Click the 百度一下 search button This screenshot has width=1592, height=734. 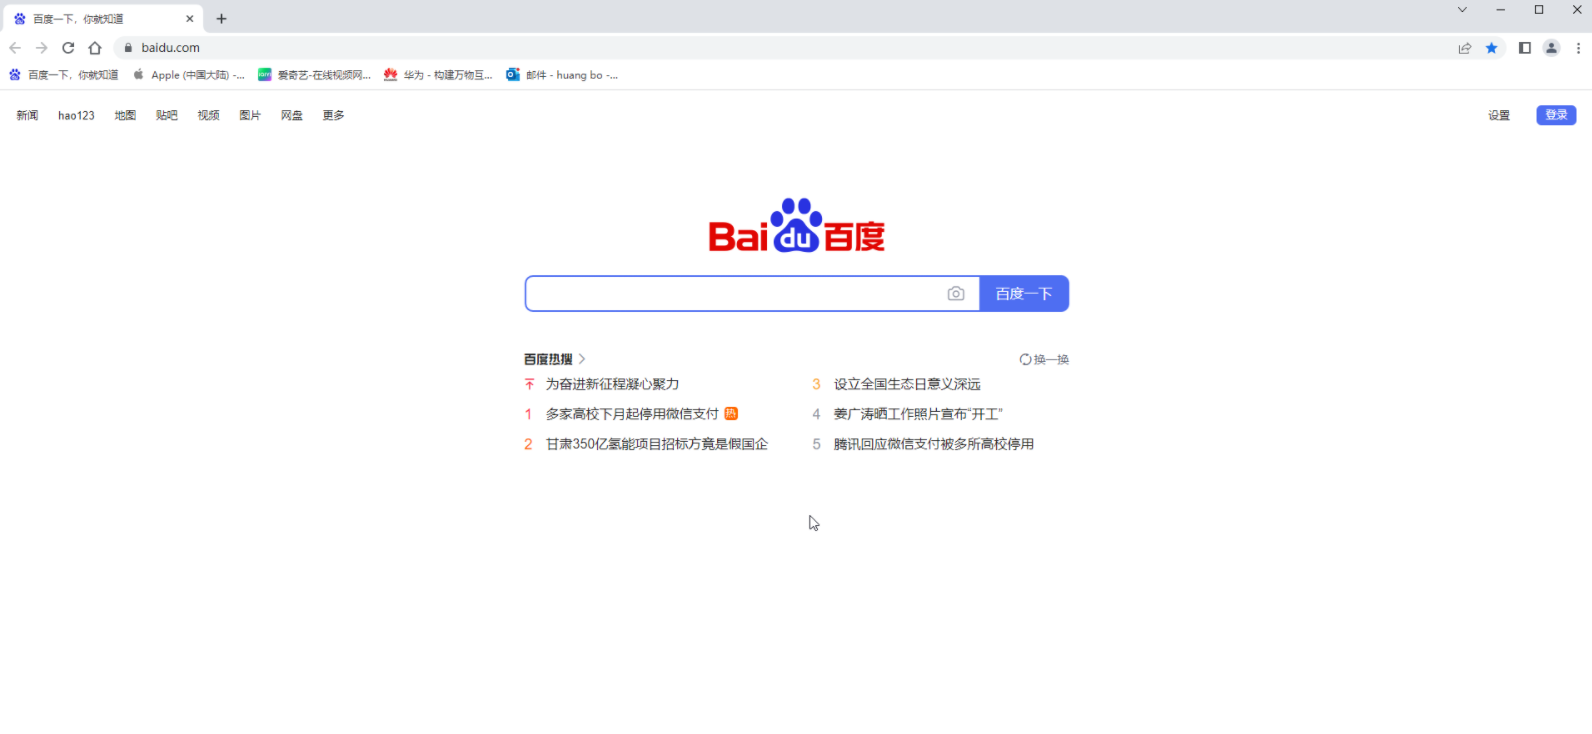pos(1024,294)
